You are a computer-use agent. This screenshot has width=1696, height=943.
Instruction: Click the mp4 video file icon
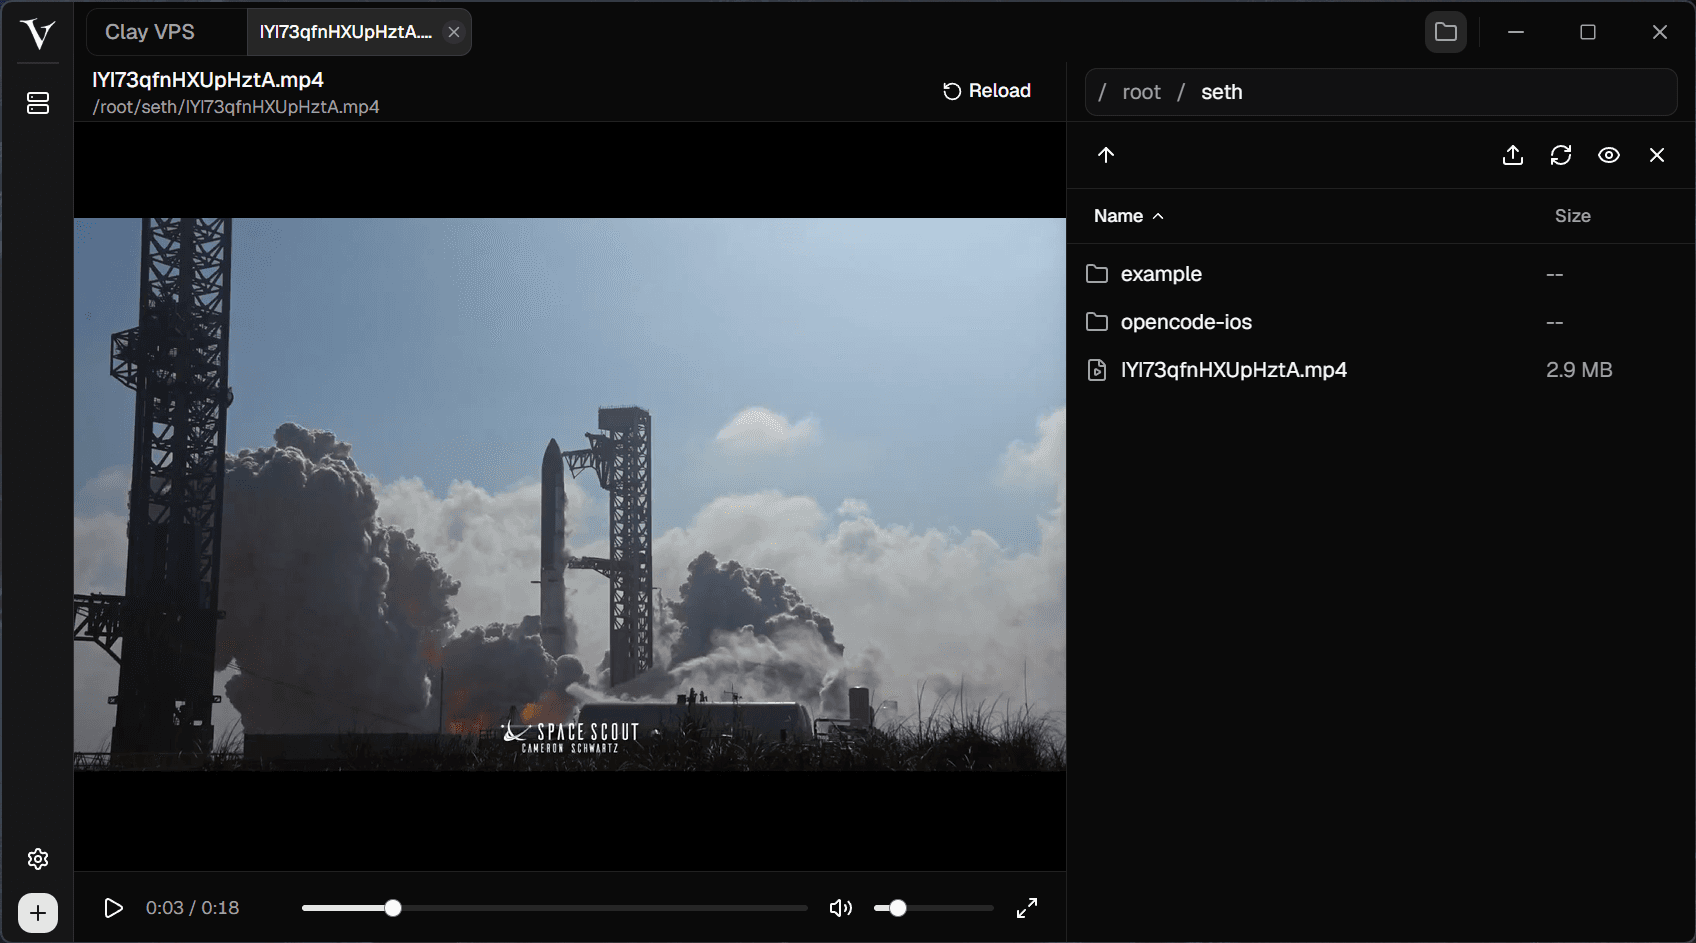(x=1097, y=370)
